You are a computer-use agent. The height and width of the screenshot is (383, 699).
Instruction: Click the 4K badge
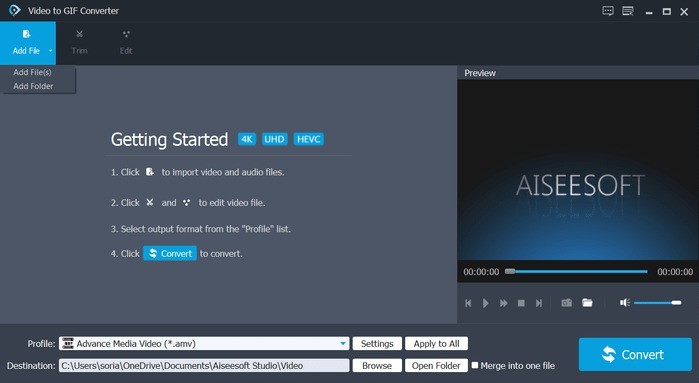pos(247,139)
